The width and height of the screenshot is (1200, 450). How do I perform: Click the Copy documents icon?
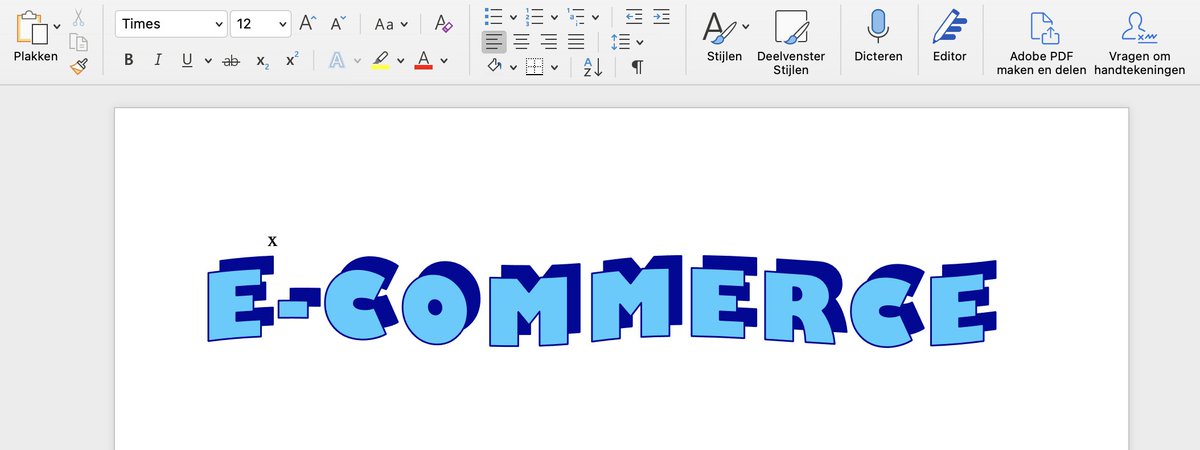[79, 42]
